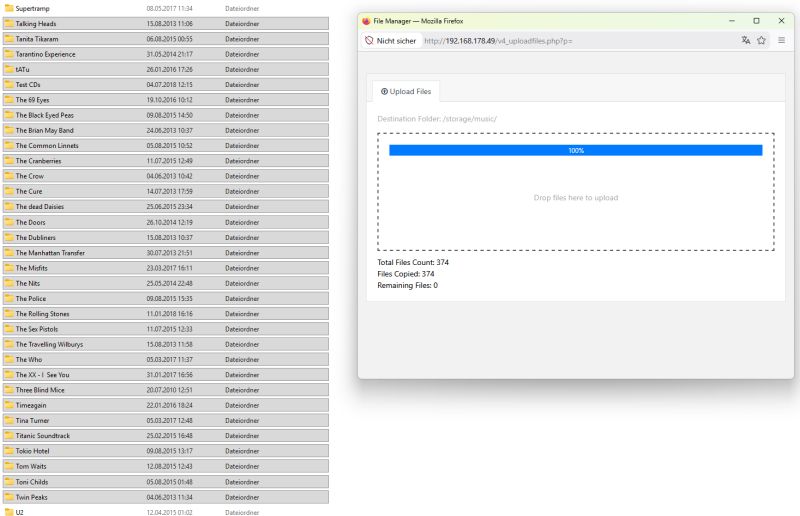Click the 100% upload progress bar
The image size is (800, 516).
point(575,150)
